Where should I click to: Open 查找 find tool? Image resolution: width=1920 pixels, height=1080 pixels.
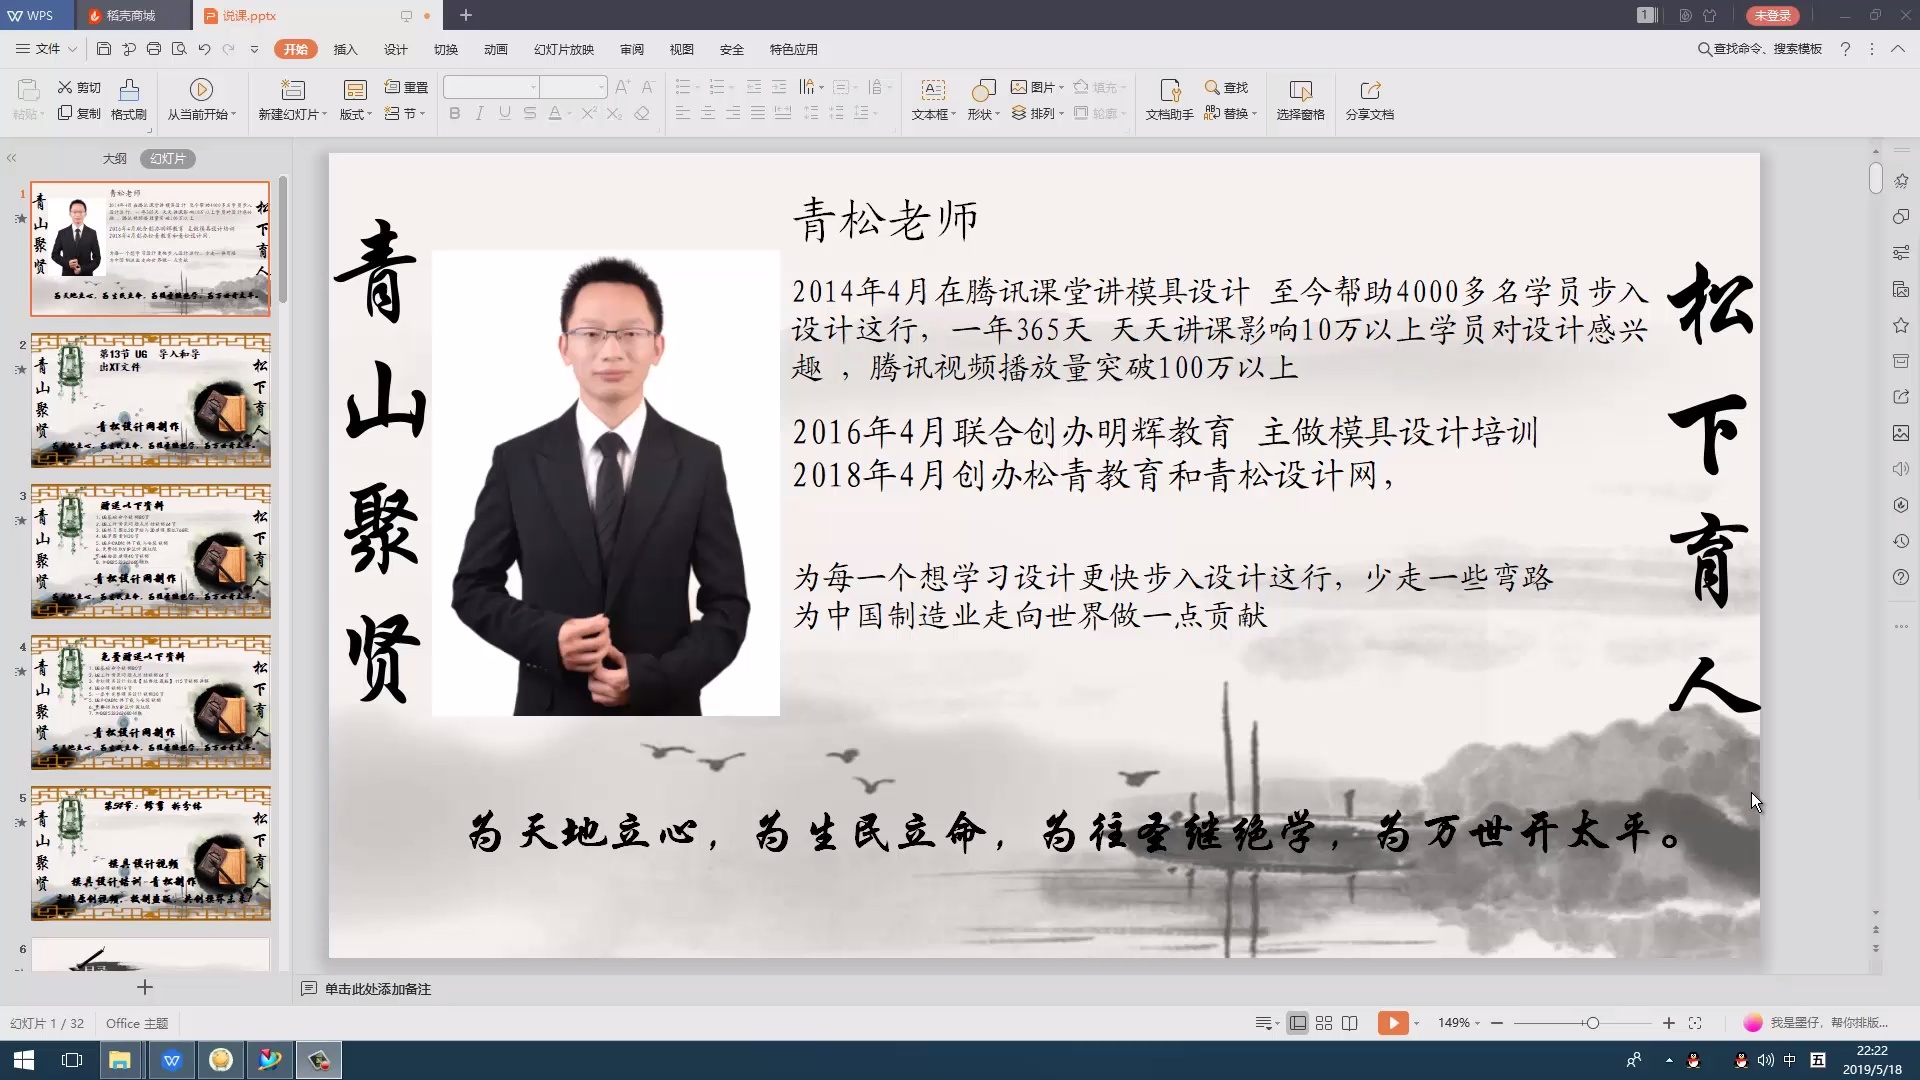point(1226,87)
